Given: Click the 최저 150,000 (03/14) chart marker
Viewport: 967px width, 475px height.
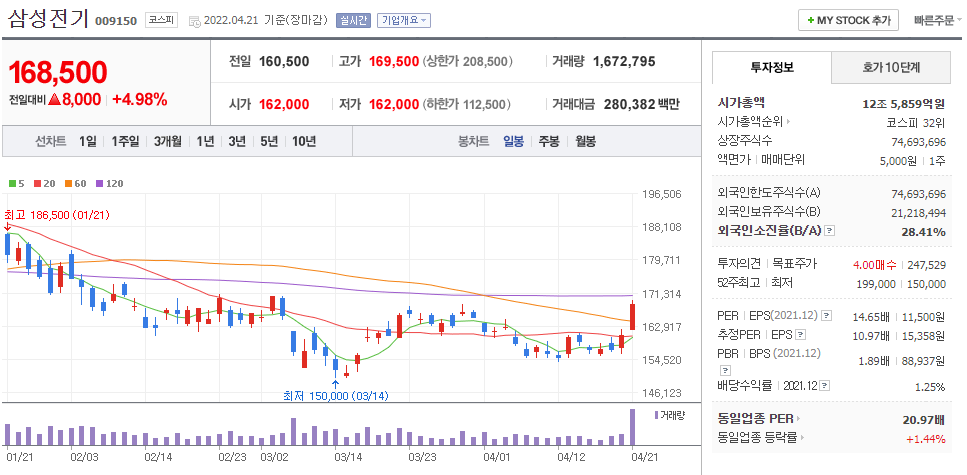Looking at the screenshot, I should tap(336, 395).
